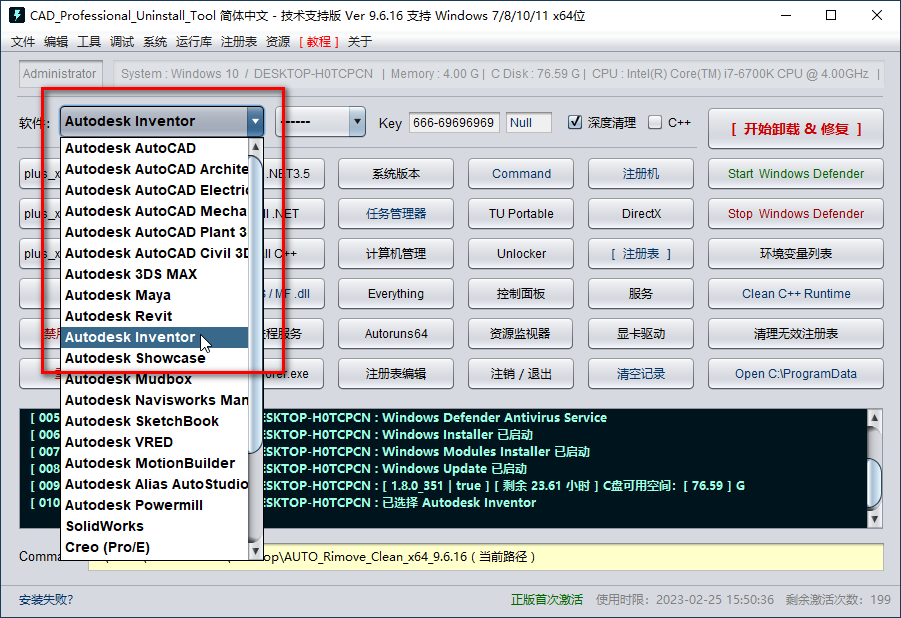Image resolution: width=901 pixels, height=618 pixels.
Task: Click the Key input field 666-69696969
Action: point(454,122)
